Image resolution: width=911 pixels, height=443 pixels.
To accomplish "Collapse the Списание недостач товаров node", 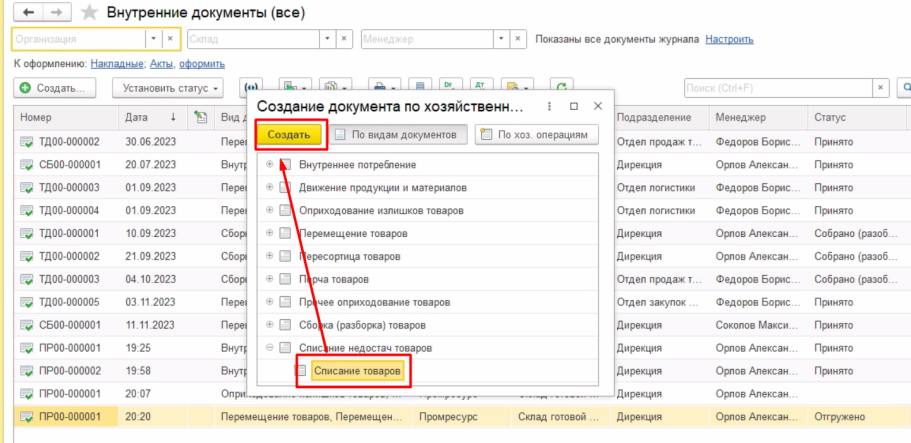I will (270, 348).
